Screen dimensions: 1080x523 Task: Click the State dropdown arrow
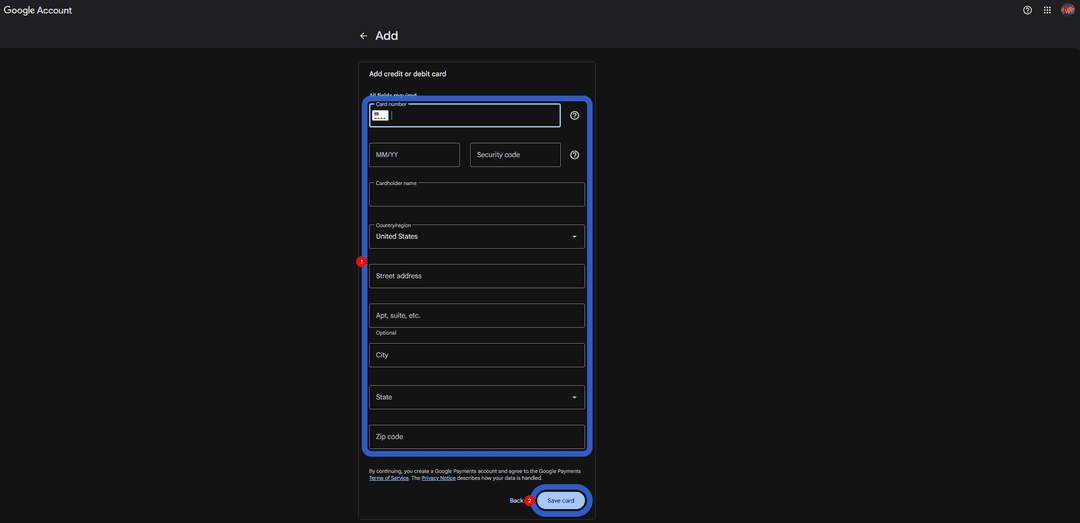pyautogui.click(x=574, y=398)
